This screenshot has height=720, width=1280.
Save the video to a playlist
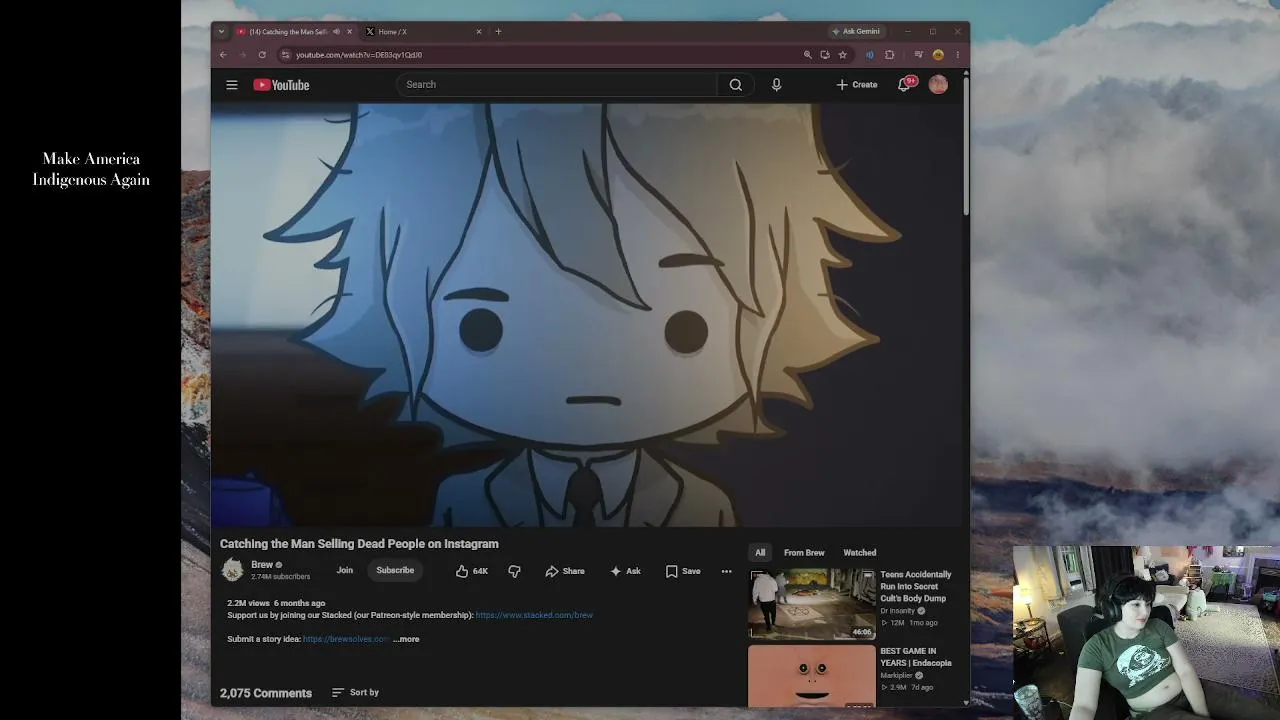pos(683,571)
